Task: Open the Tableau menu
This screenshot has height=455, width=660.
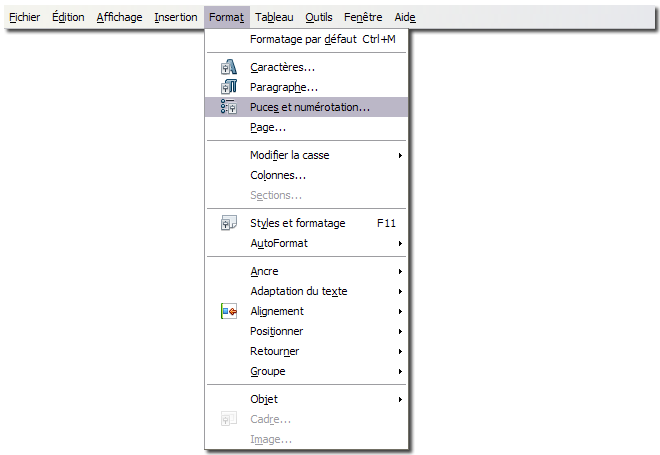Action: pos(274,17)
